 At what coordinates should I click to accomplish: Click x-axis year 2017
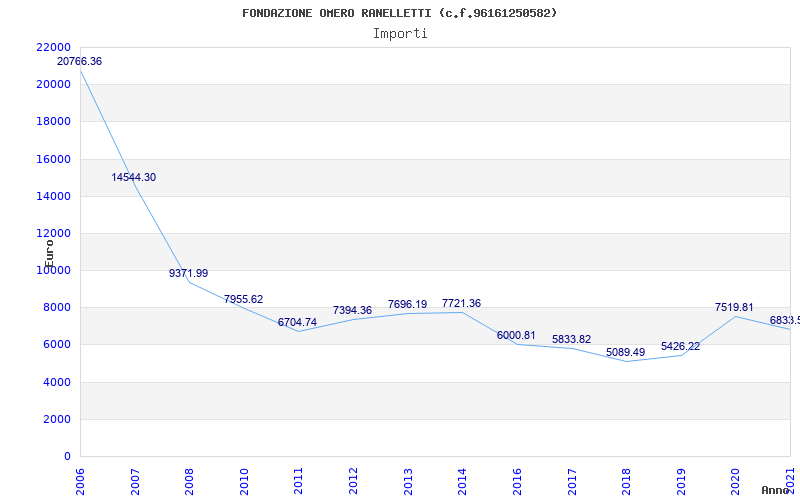pyautogui.click(x=571, y=482)
